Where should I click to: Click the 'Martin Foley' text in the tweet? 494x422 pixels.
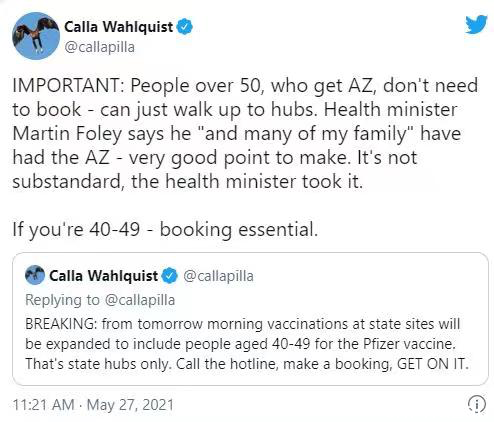tap(67, 134)
